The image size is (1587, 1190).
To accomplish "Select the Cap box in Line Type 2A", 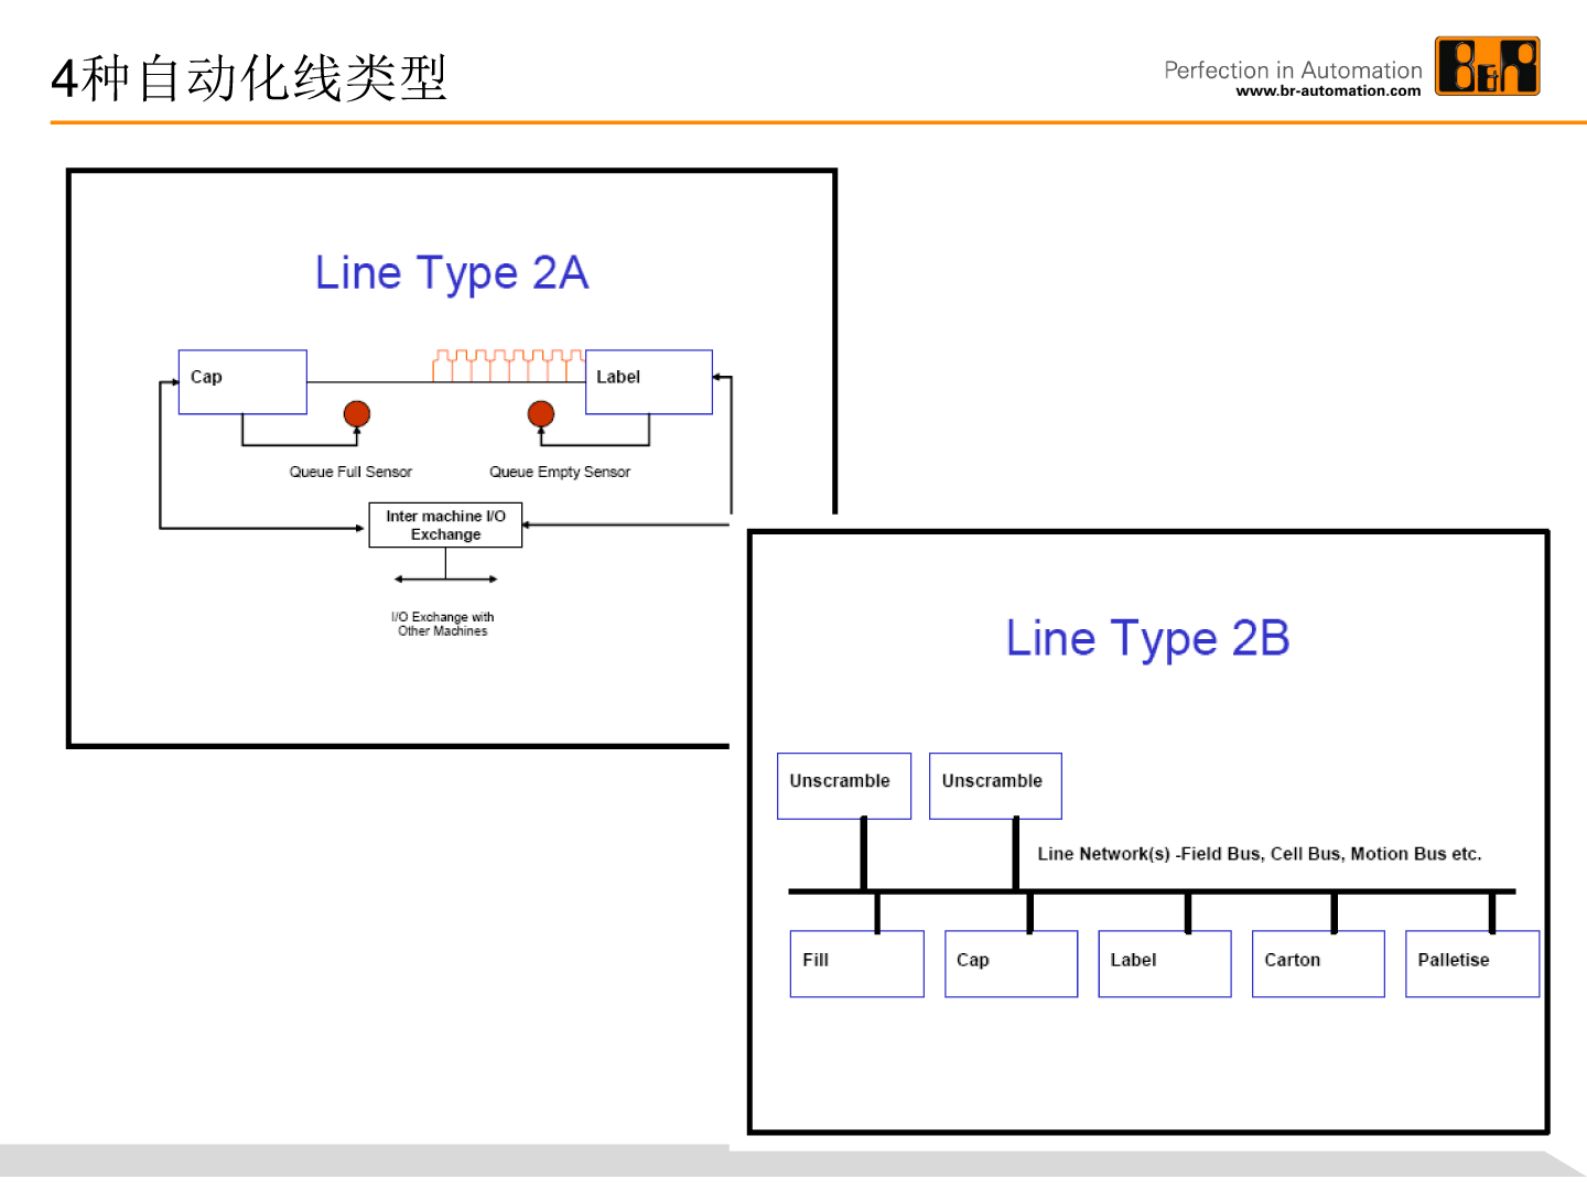I will [243, 382].
